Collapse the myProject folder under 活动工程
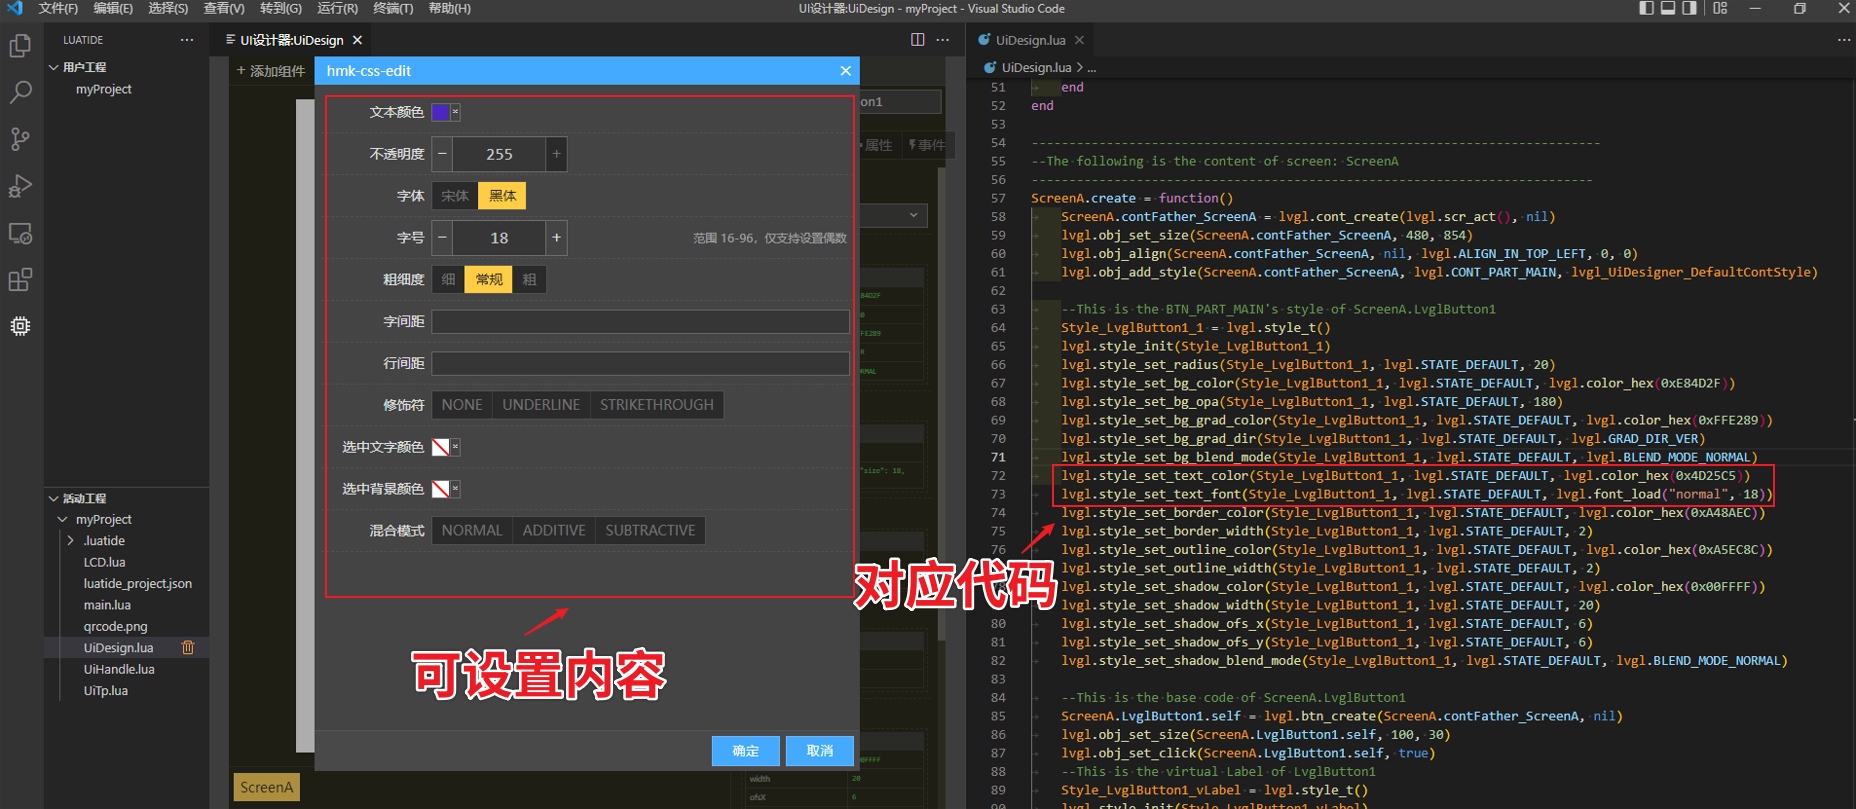This screenshot has width=1856, height=809. click(62, 520)
